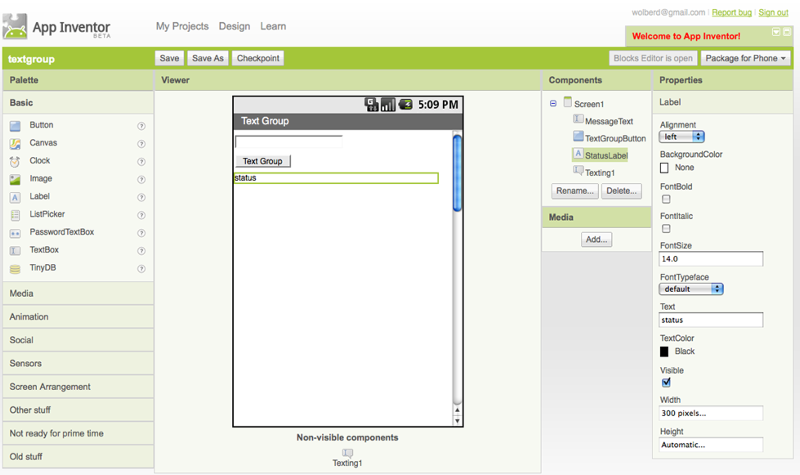Select the Label component icon in Palette
Image resolution: width=800 pixels, height=475 pixels.
click(15, 197)
